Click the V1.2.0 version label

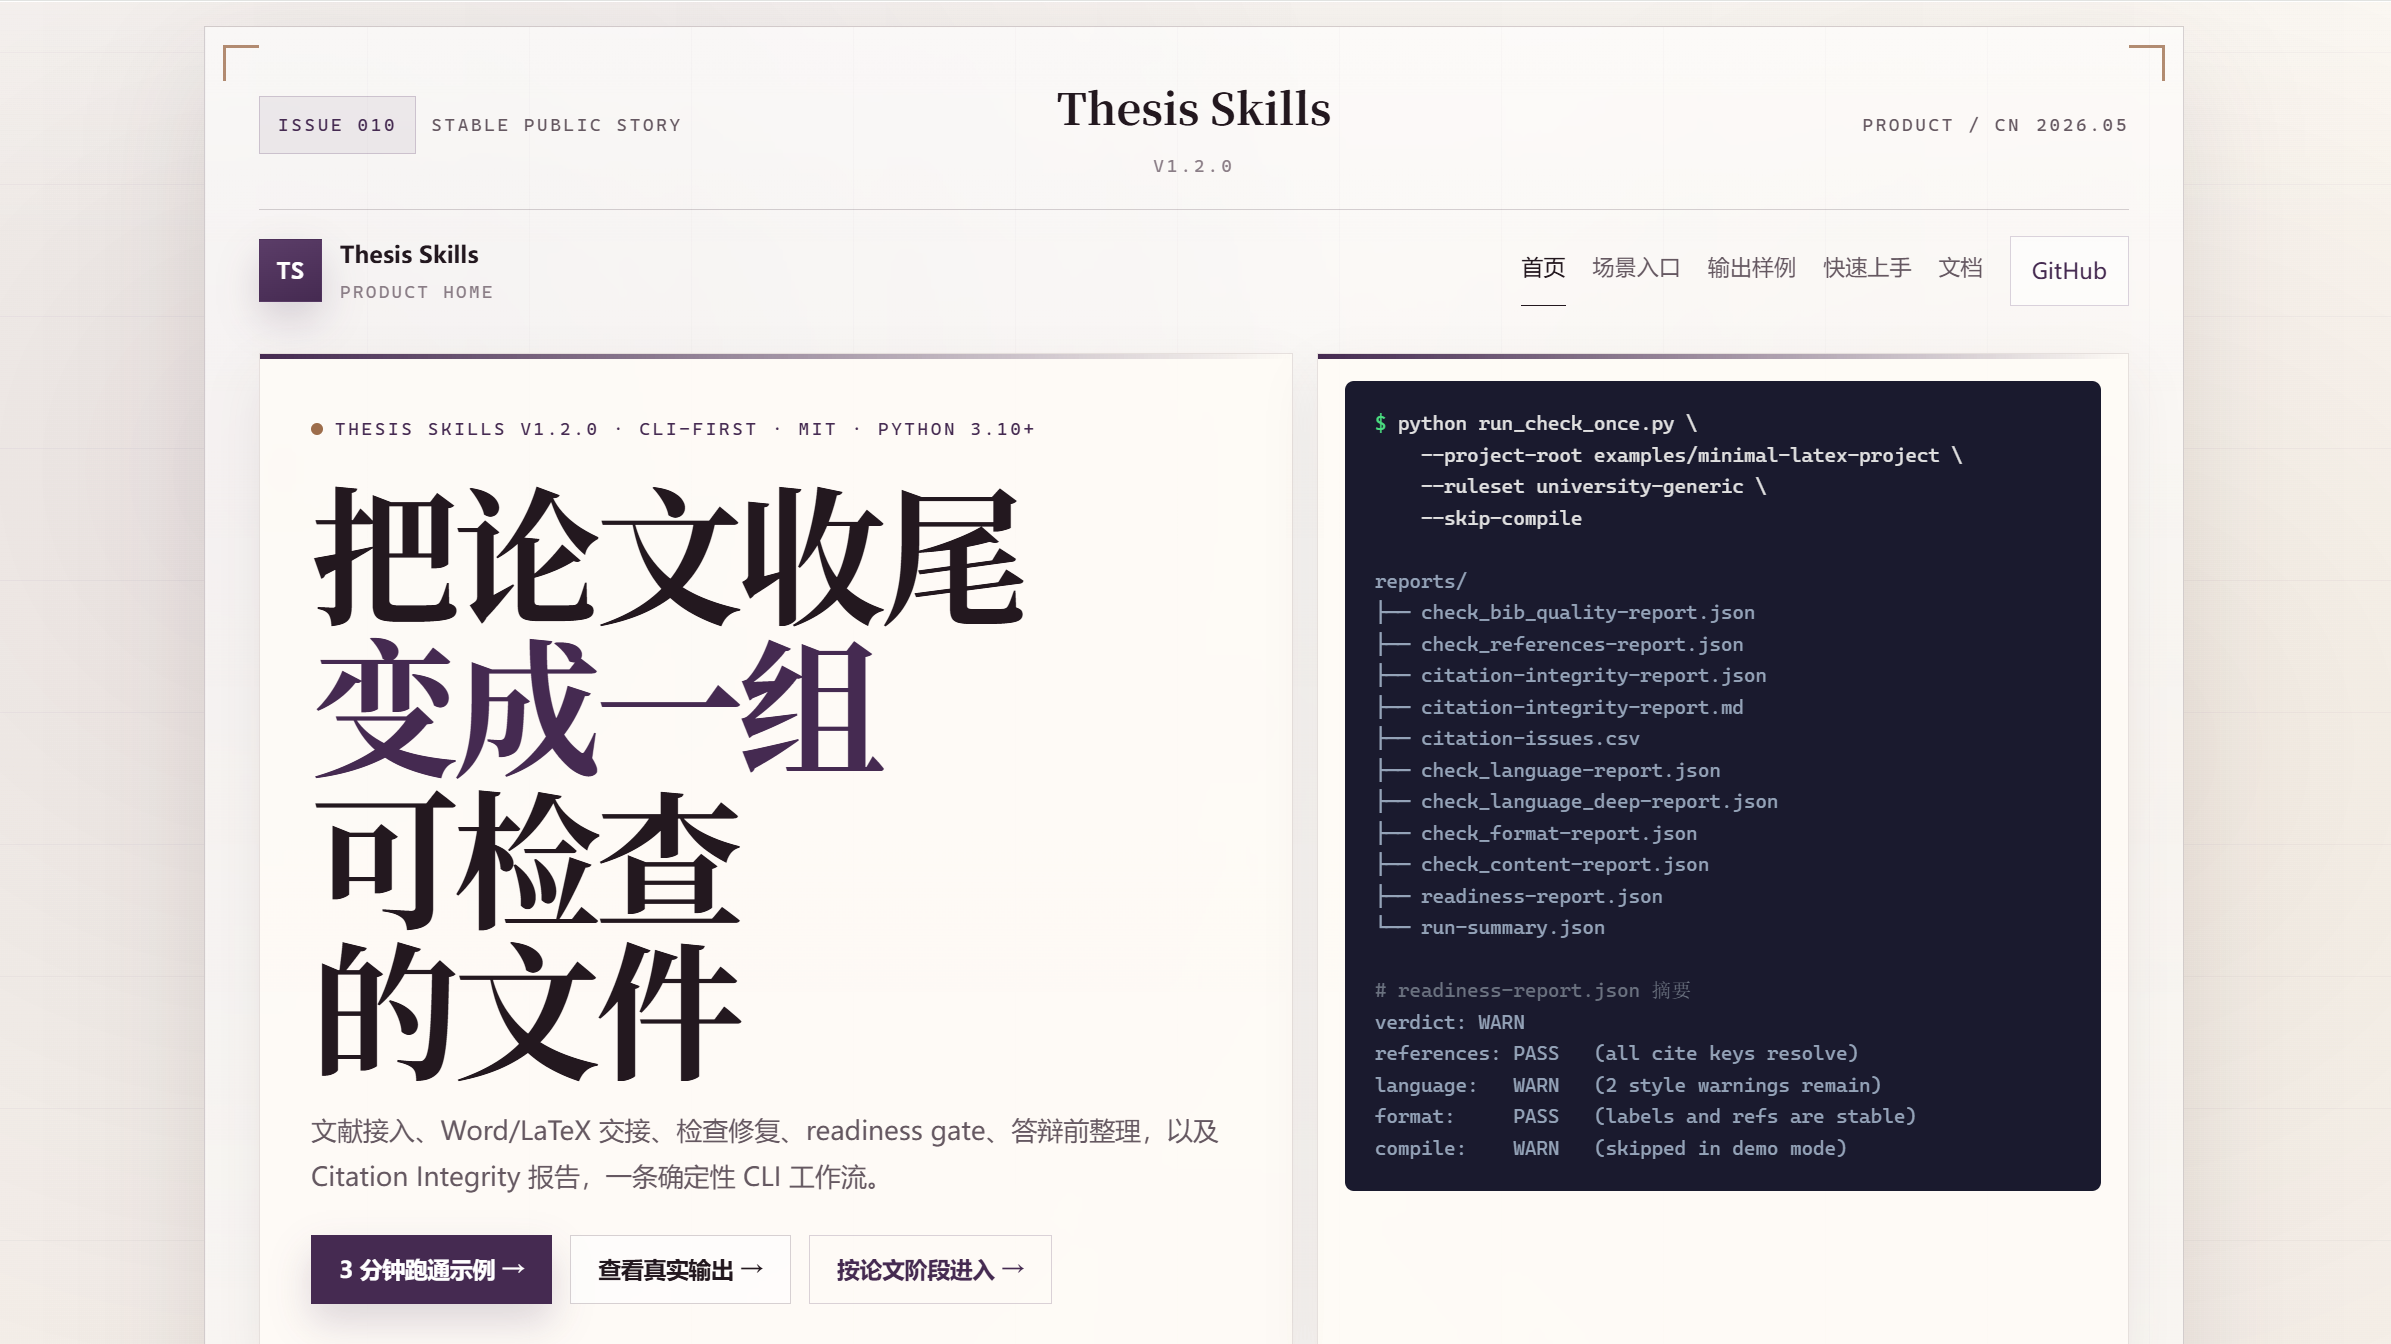coord(1193,166)
